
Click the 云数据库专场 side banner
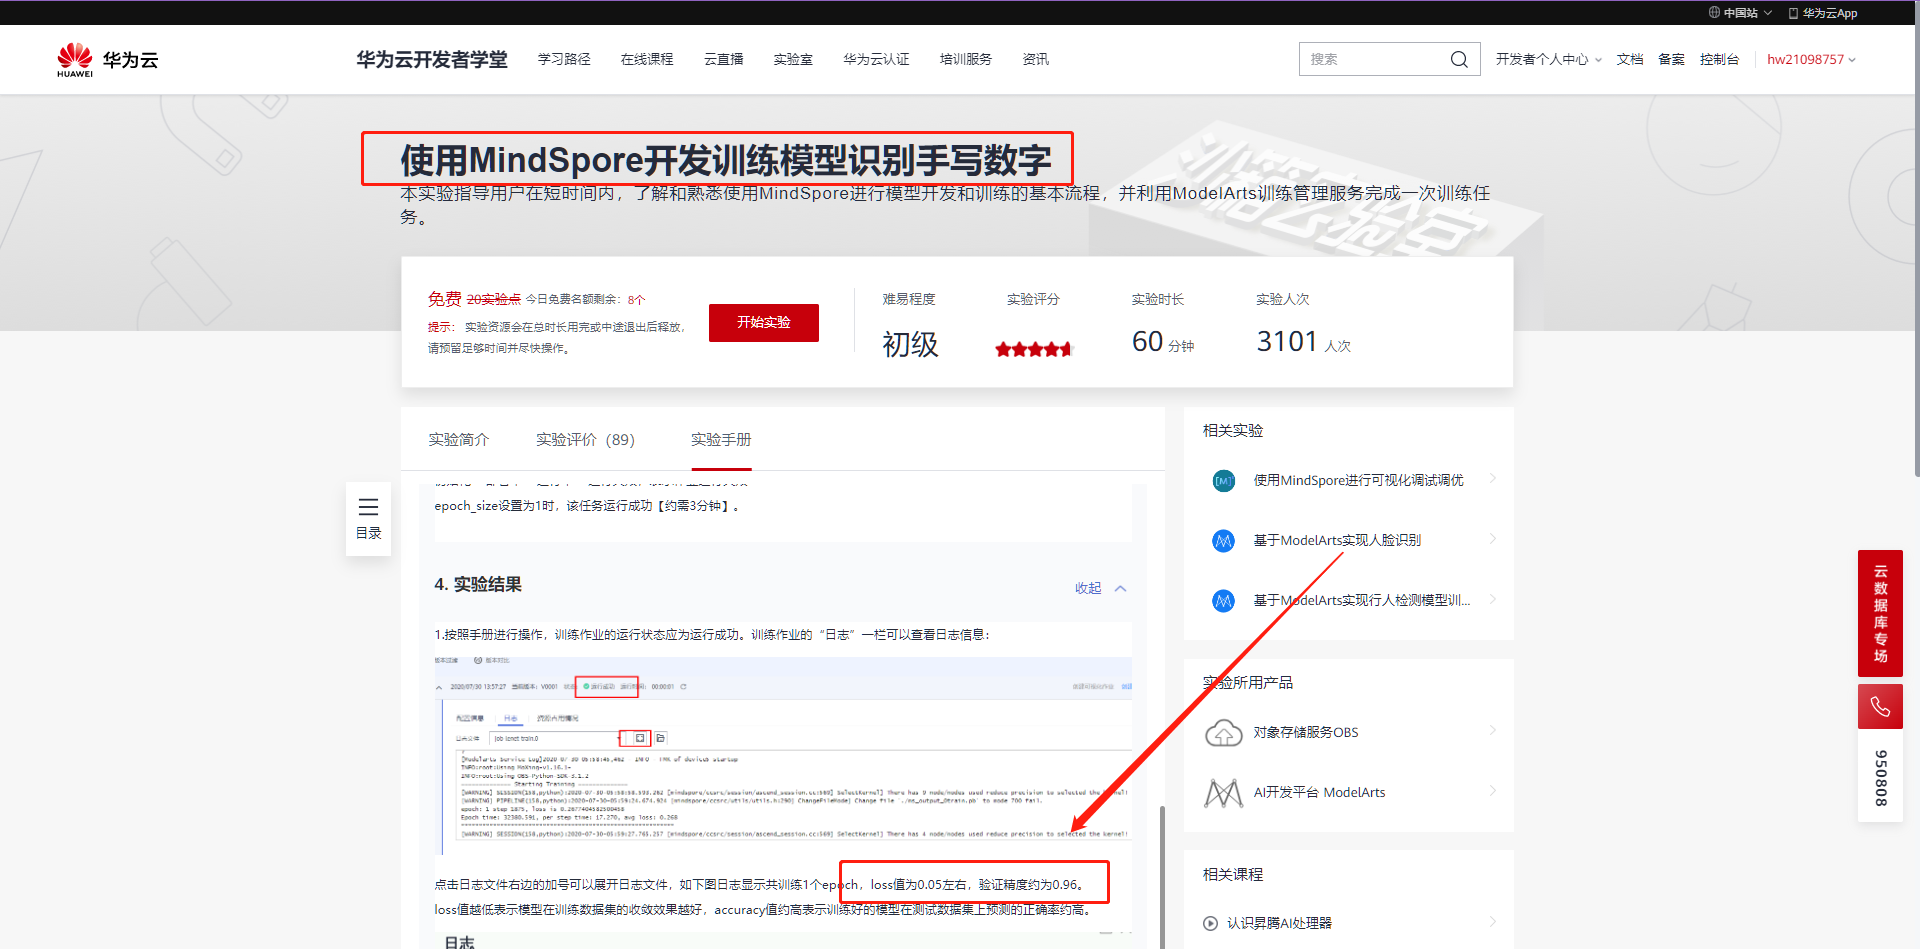1880,614
